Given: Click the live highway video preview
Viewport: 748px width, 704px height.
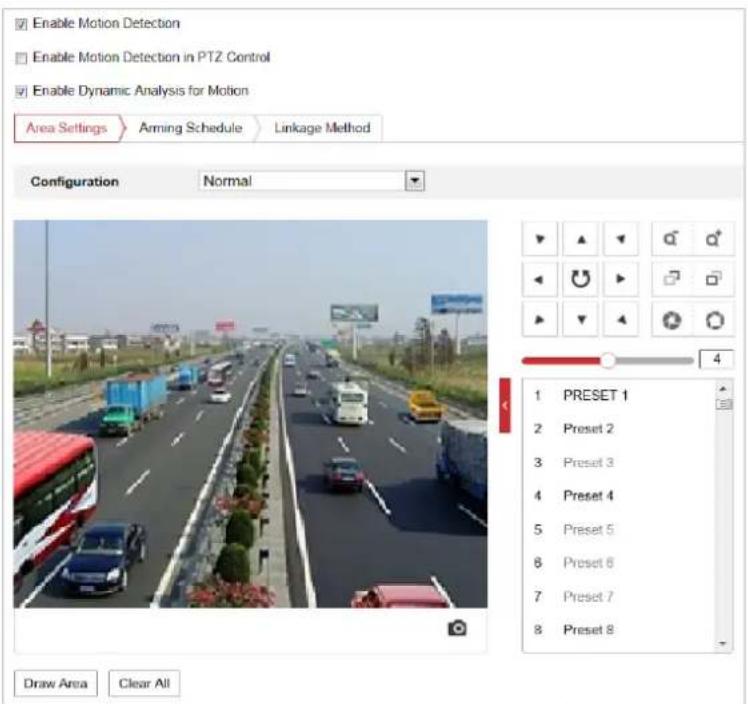Looking at the screenshot, I should point(250,414).
